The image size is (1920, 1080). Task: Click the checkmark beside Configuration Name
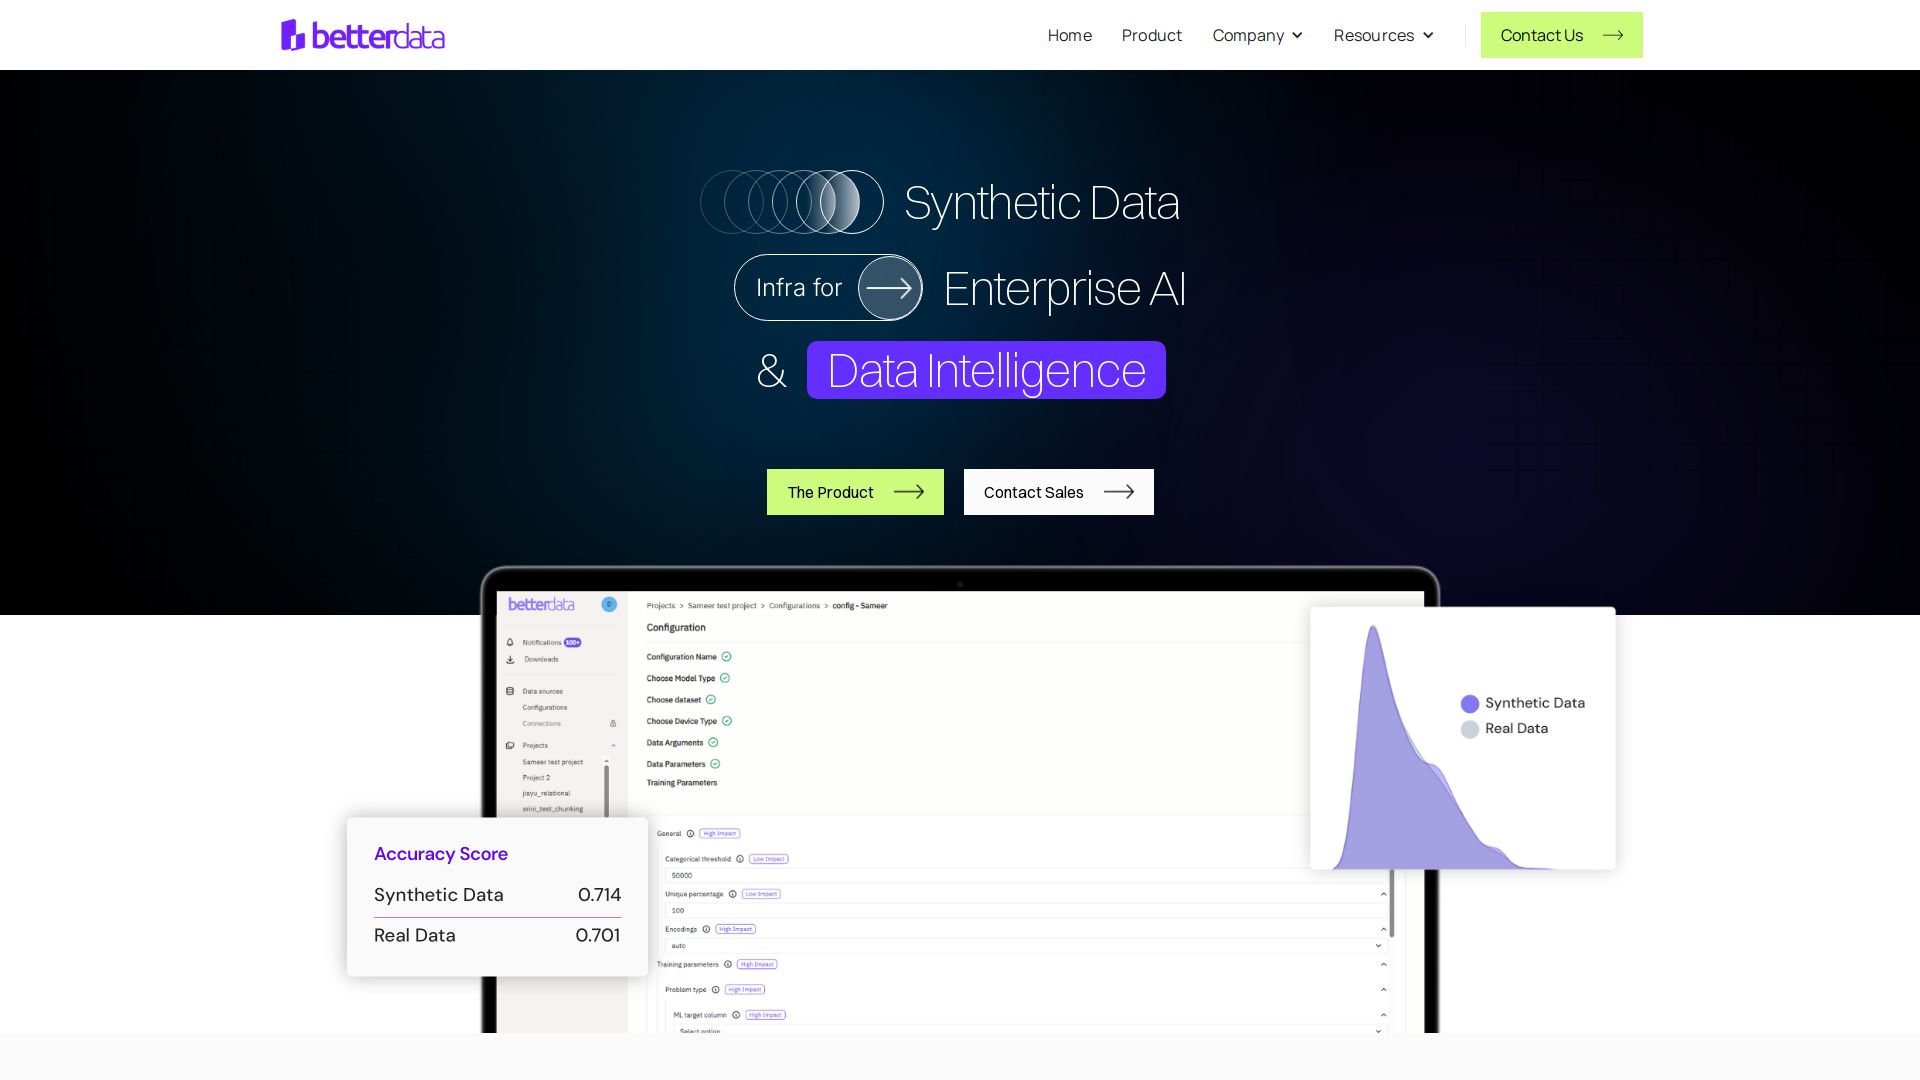tap(727, 657)
